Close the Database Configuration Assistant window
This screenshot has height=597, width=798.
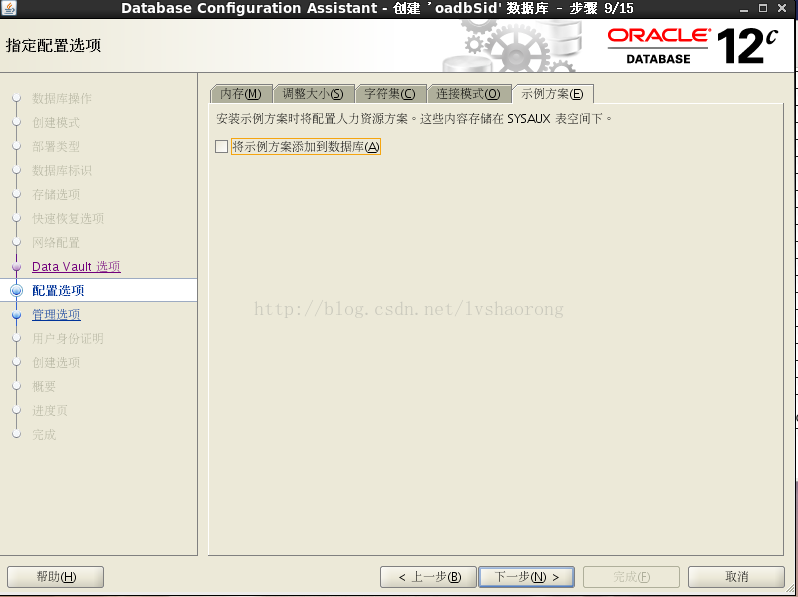(x=782, y=8)
